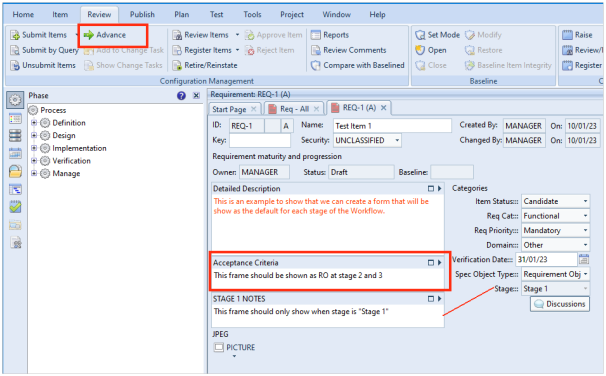
Task: Open the Req Priority Mandatory dropdown
Action: pos(585,231)
